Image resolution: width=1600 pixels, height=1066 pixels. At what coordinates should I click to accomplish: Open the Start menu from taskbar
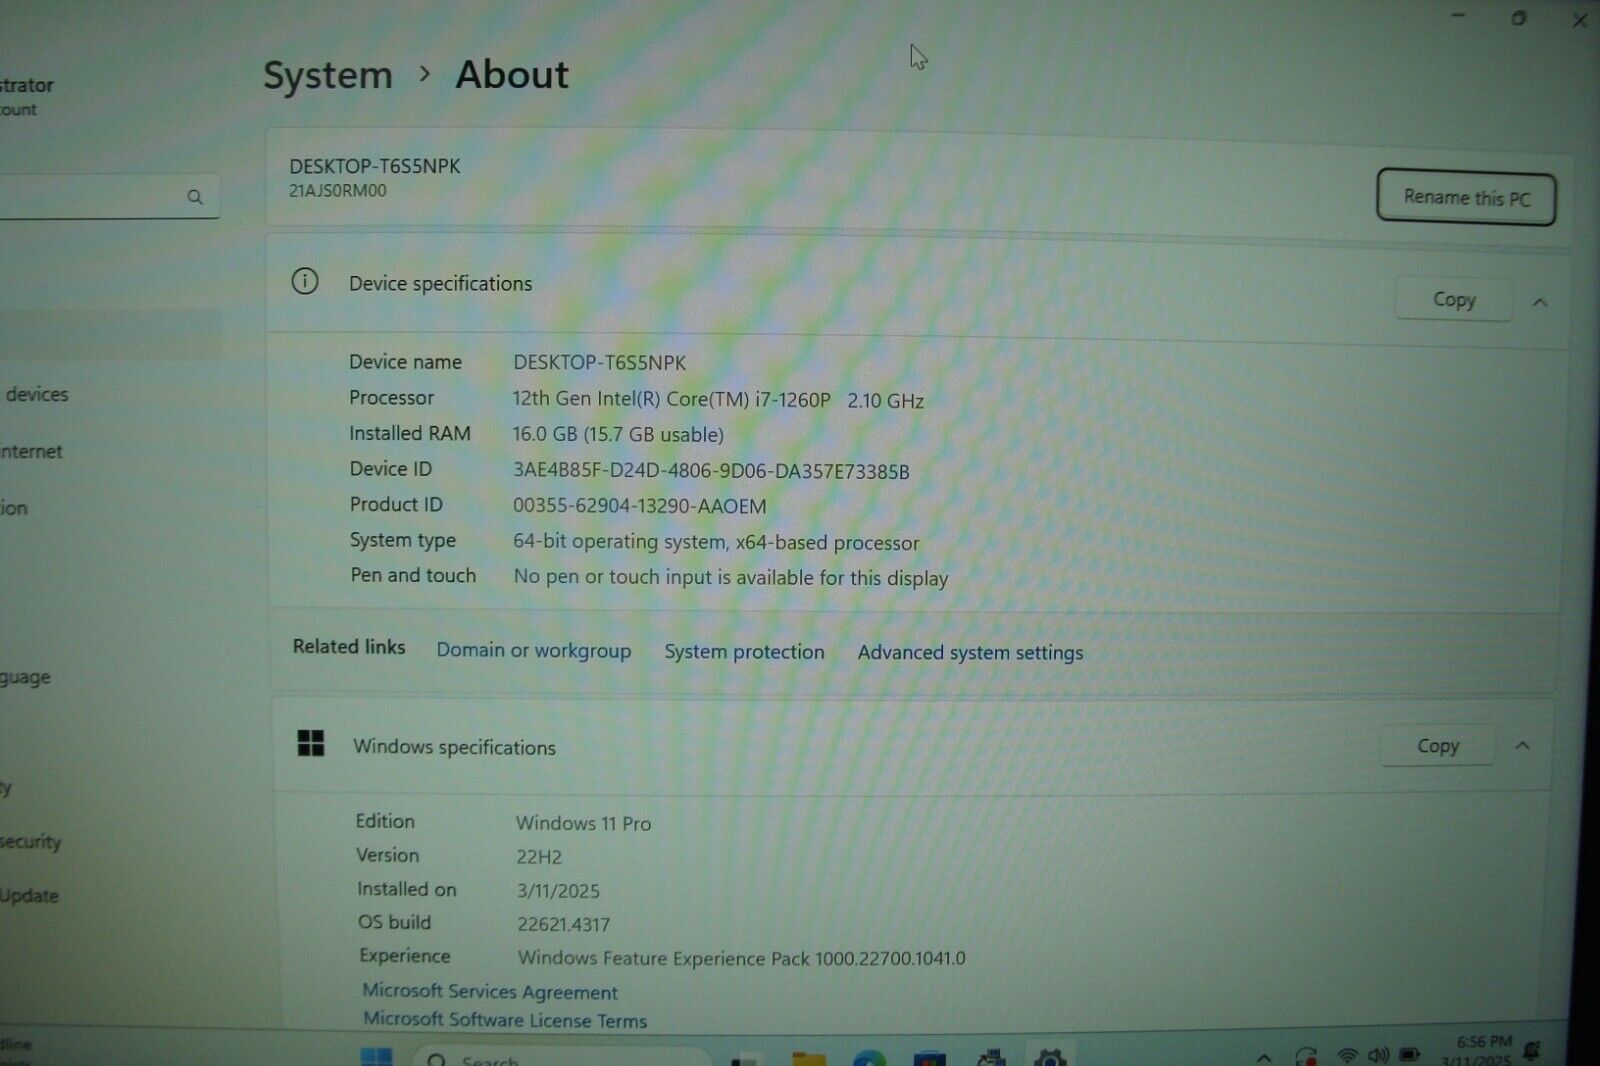pos(376,1057)
